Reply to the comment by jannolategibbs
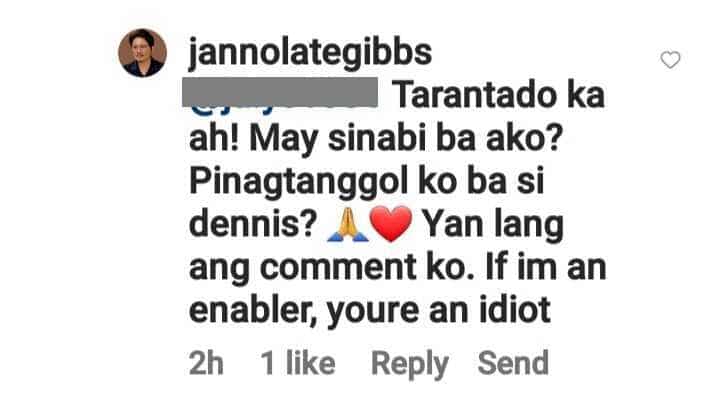 pos(410,364)
